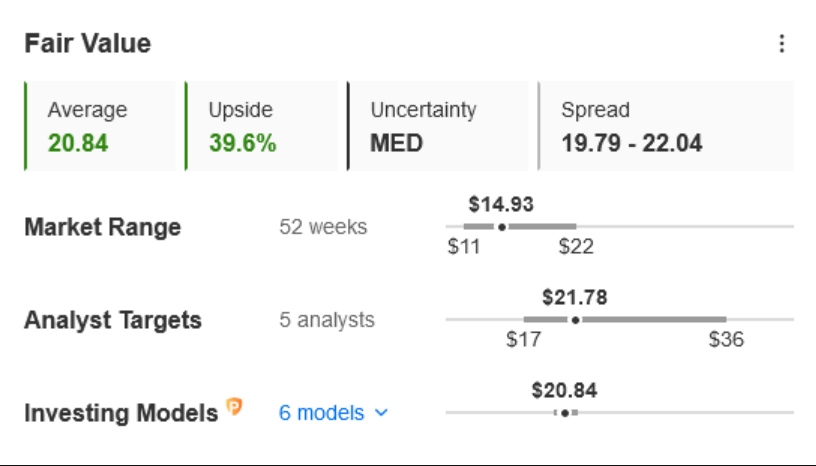Open the three-dot options menu
816x466 pixels.
pos(782,44)
